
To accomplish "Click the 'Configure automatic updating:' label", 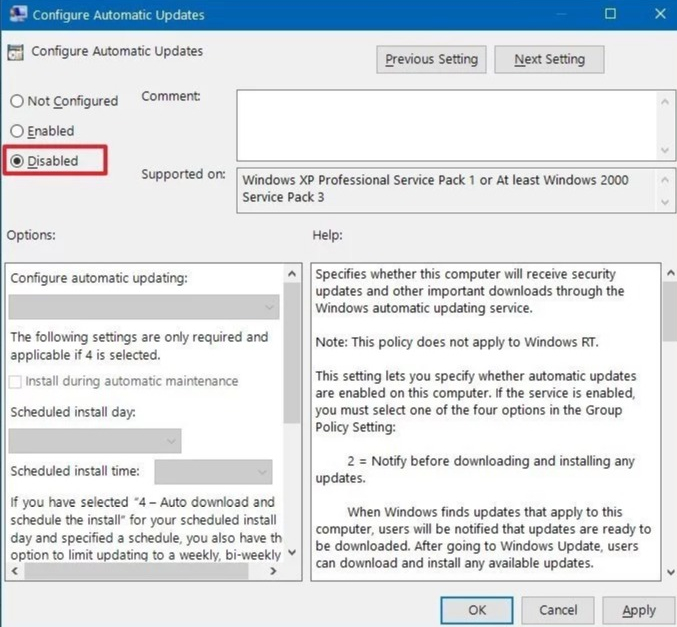I will (x=99, y=278).
